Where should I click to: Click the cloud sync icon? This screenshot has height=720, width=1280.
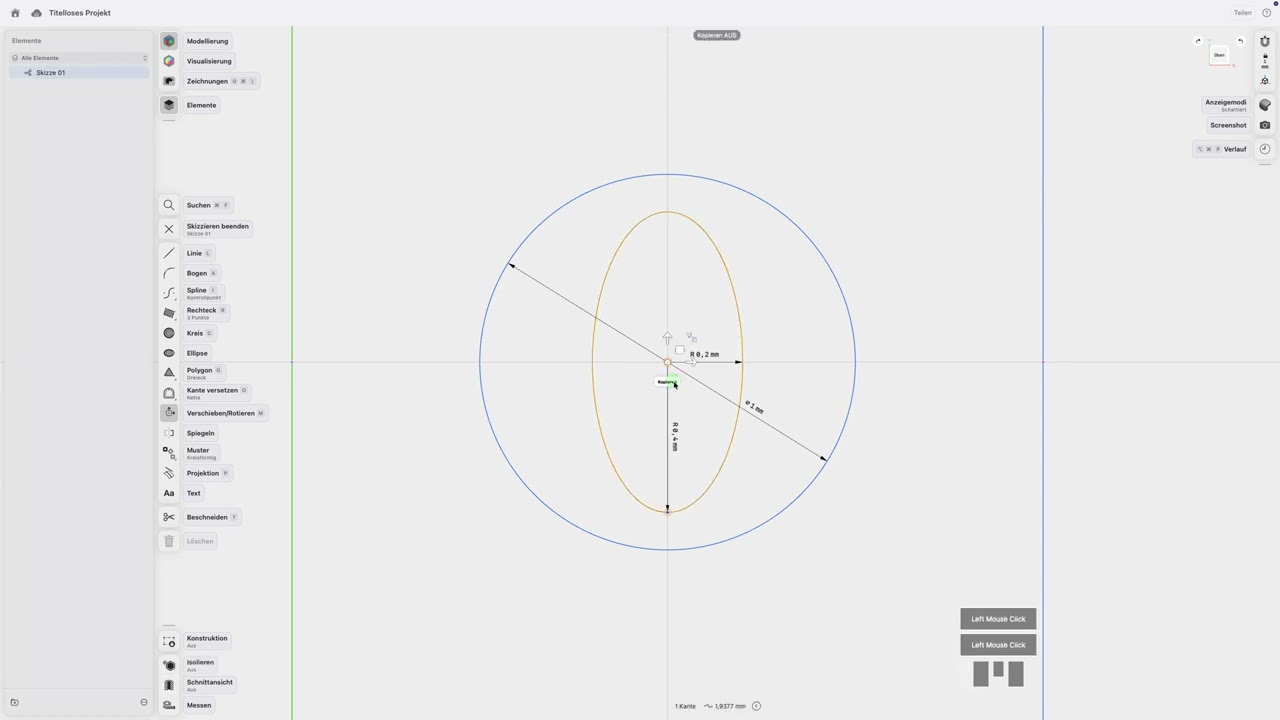[36, 13]
